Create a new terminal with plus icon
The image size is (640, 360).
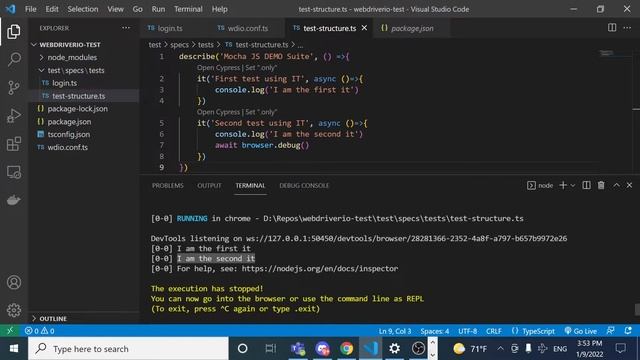pyautogui.click(x=563, y=185)
